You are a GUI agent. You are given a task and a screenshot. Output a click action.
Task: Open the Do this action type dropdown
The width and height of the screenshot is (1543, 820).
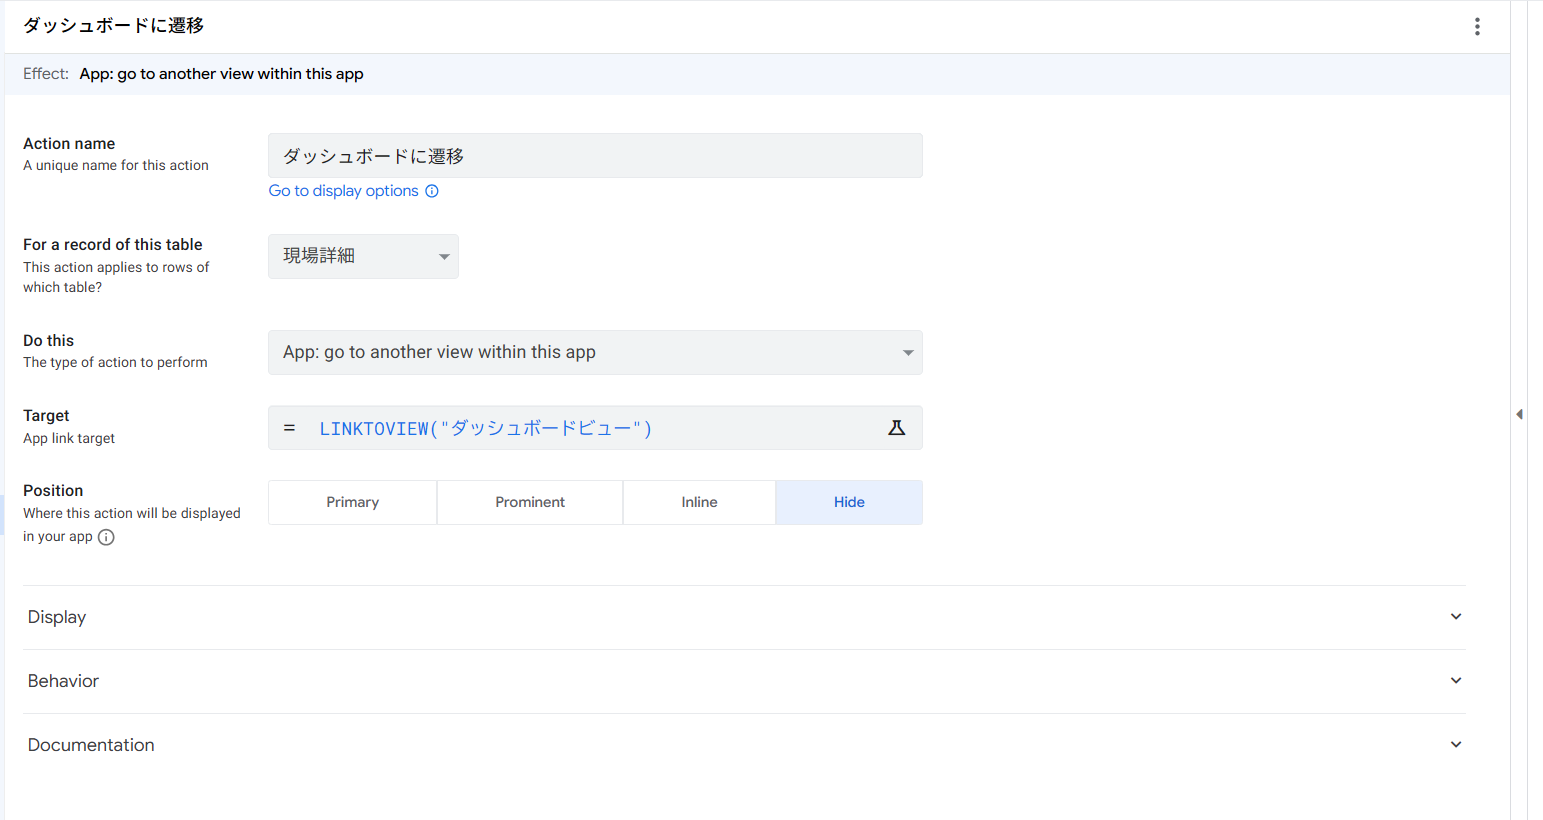click(595, 352)
